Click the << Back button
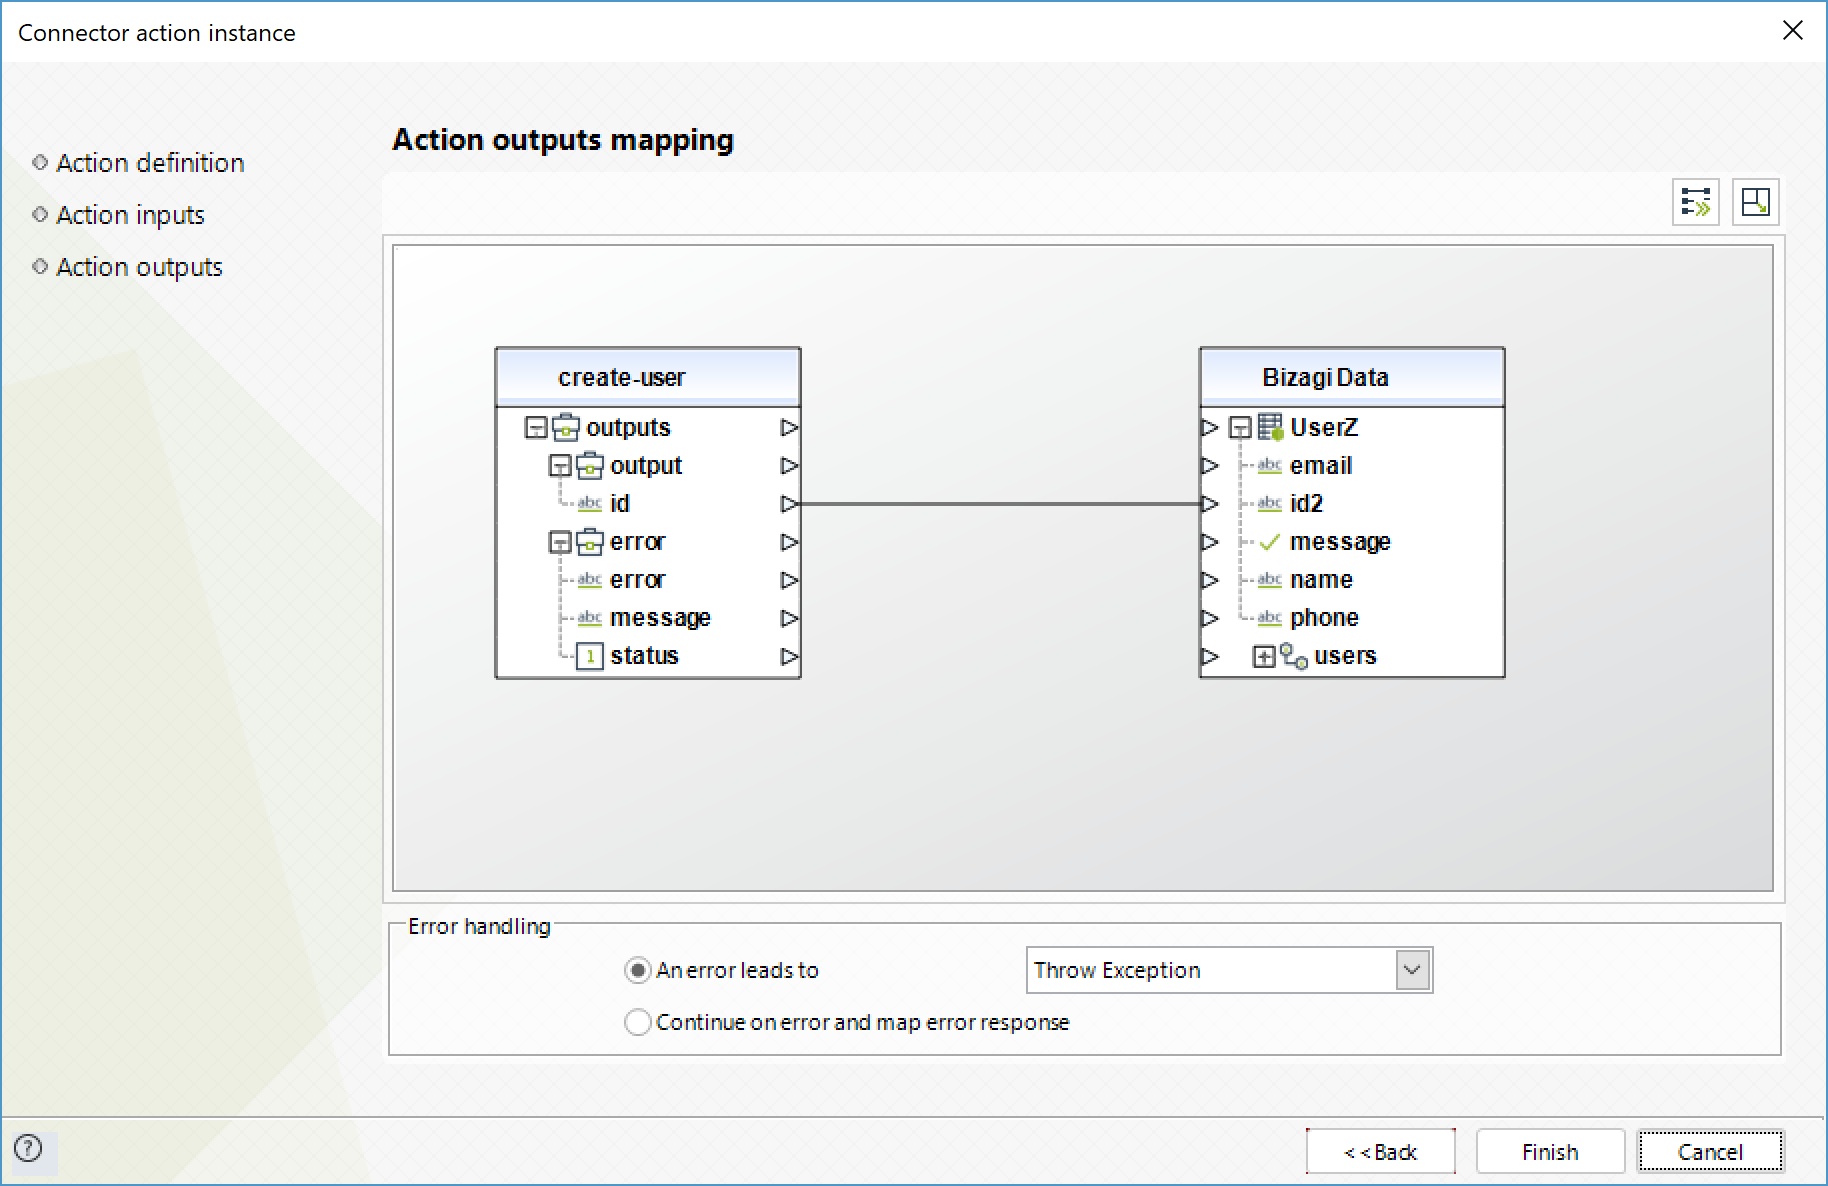This screenshot has height=1186, width=1828. click(x=1380, y=1152)
